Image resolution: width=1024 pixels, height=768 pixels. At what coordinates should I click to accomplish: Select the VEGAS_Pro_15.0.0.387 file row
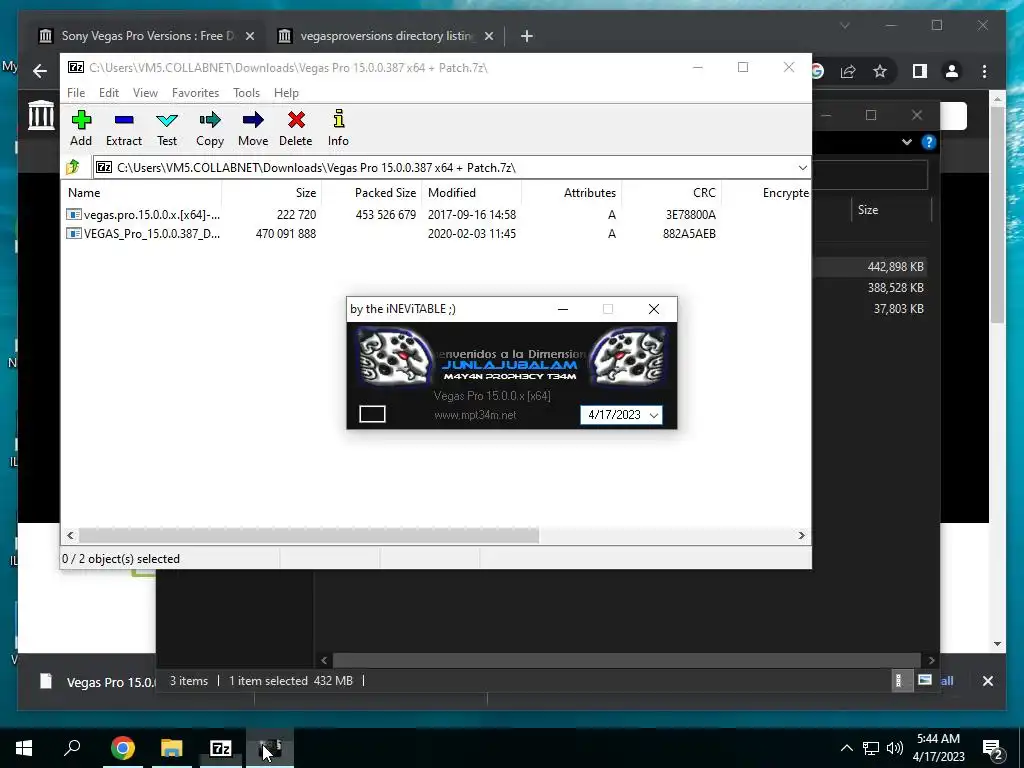[436, 234]
